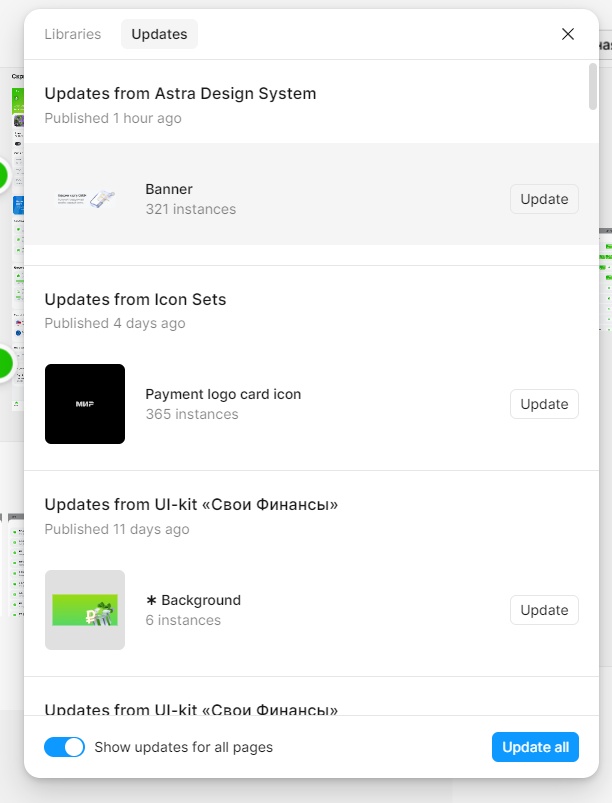Click the green Background thumbnail
This screenshot has height=803, width=612.
[x=85, y=610]
